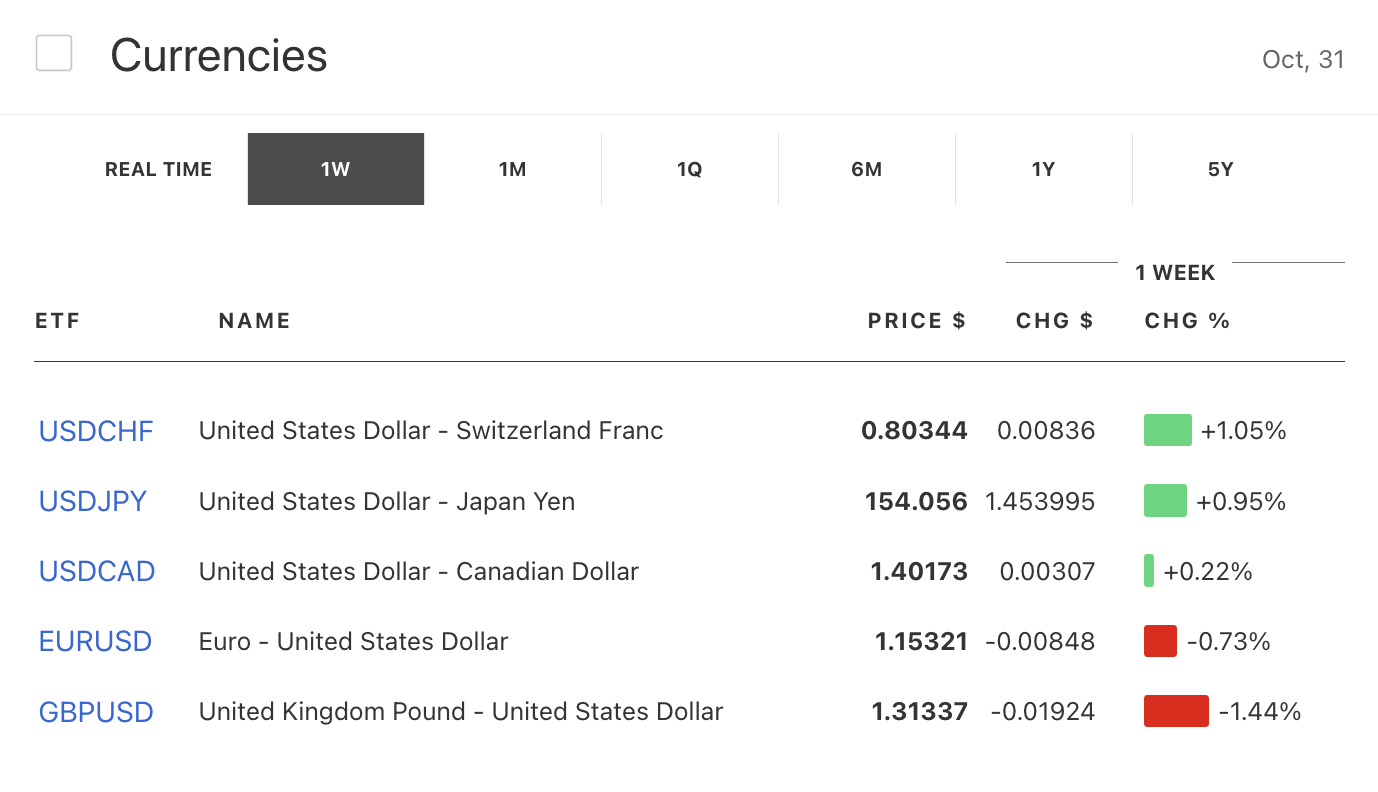Screen dimensions: 1378x792
Task: Follow the EURUSD ticker link
Action: click(x=95, y=641)
